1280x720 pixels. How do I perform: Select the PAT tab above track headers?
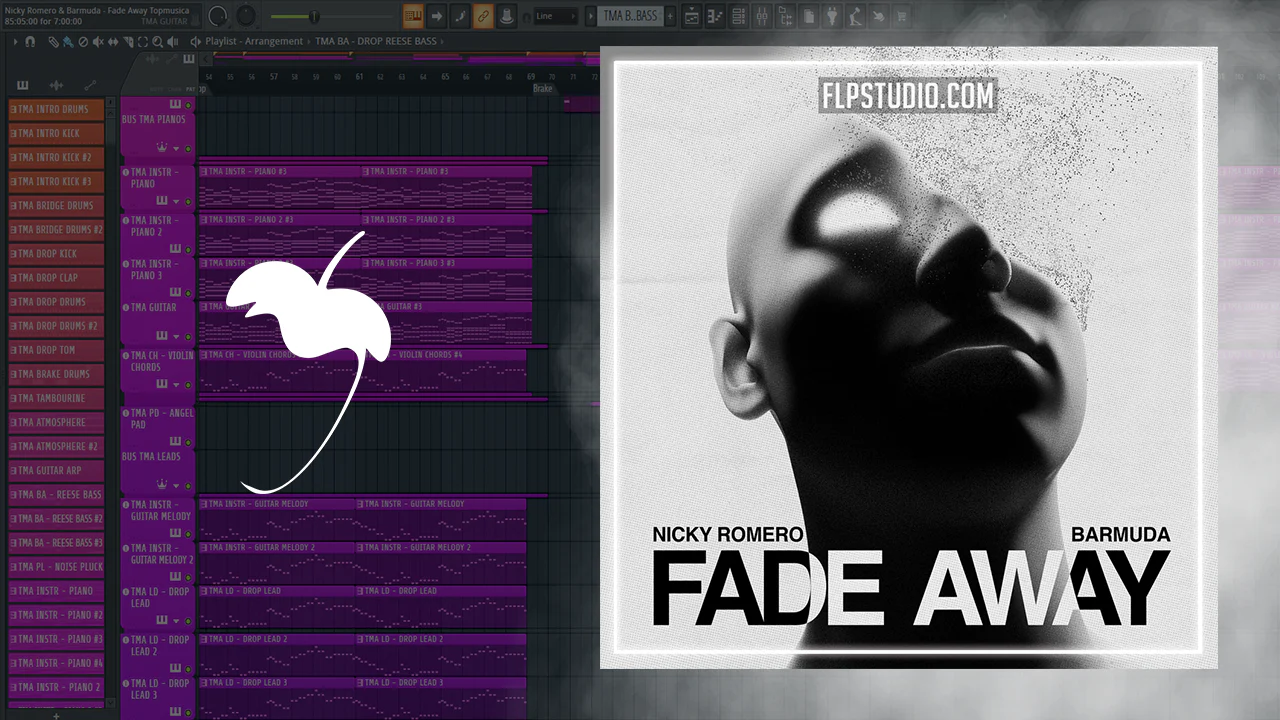[x=189, y=89]
